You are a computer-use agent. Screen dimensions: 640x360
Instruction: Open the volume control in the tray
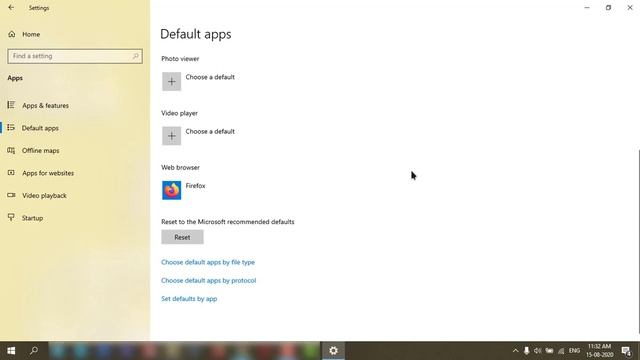tap(538, 351)
